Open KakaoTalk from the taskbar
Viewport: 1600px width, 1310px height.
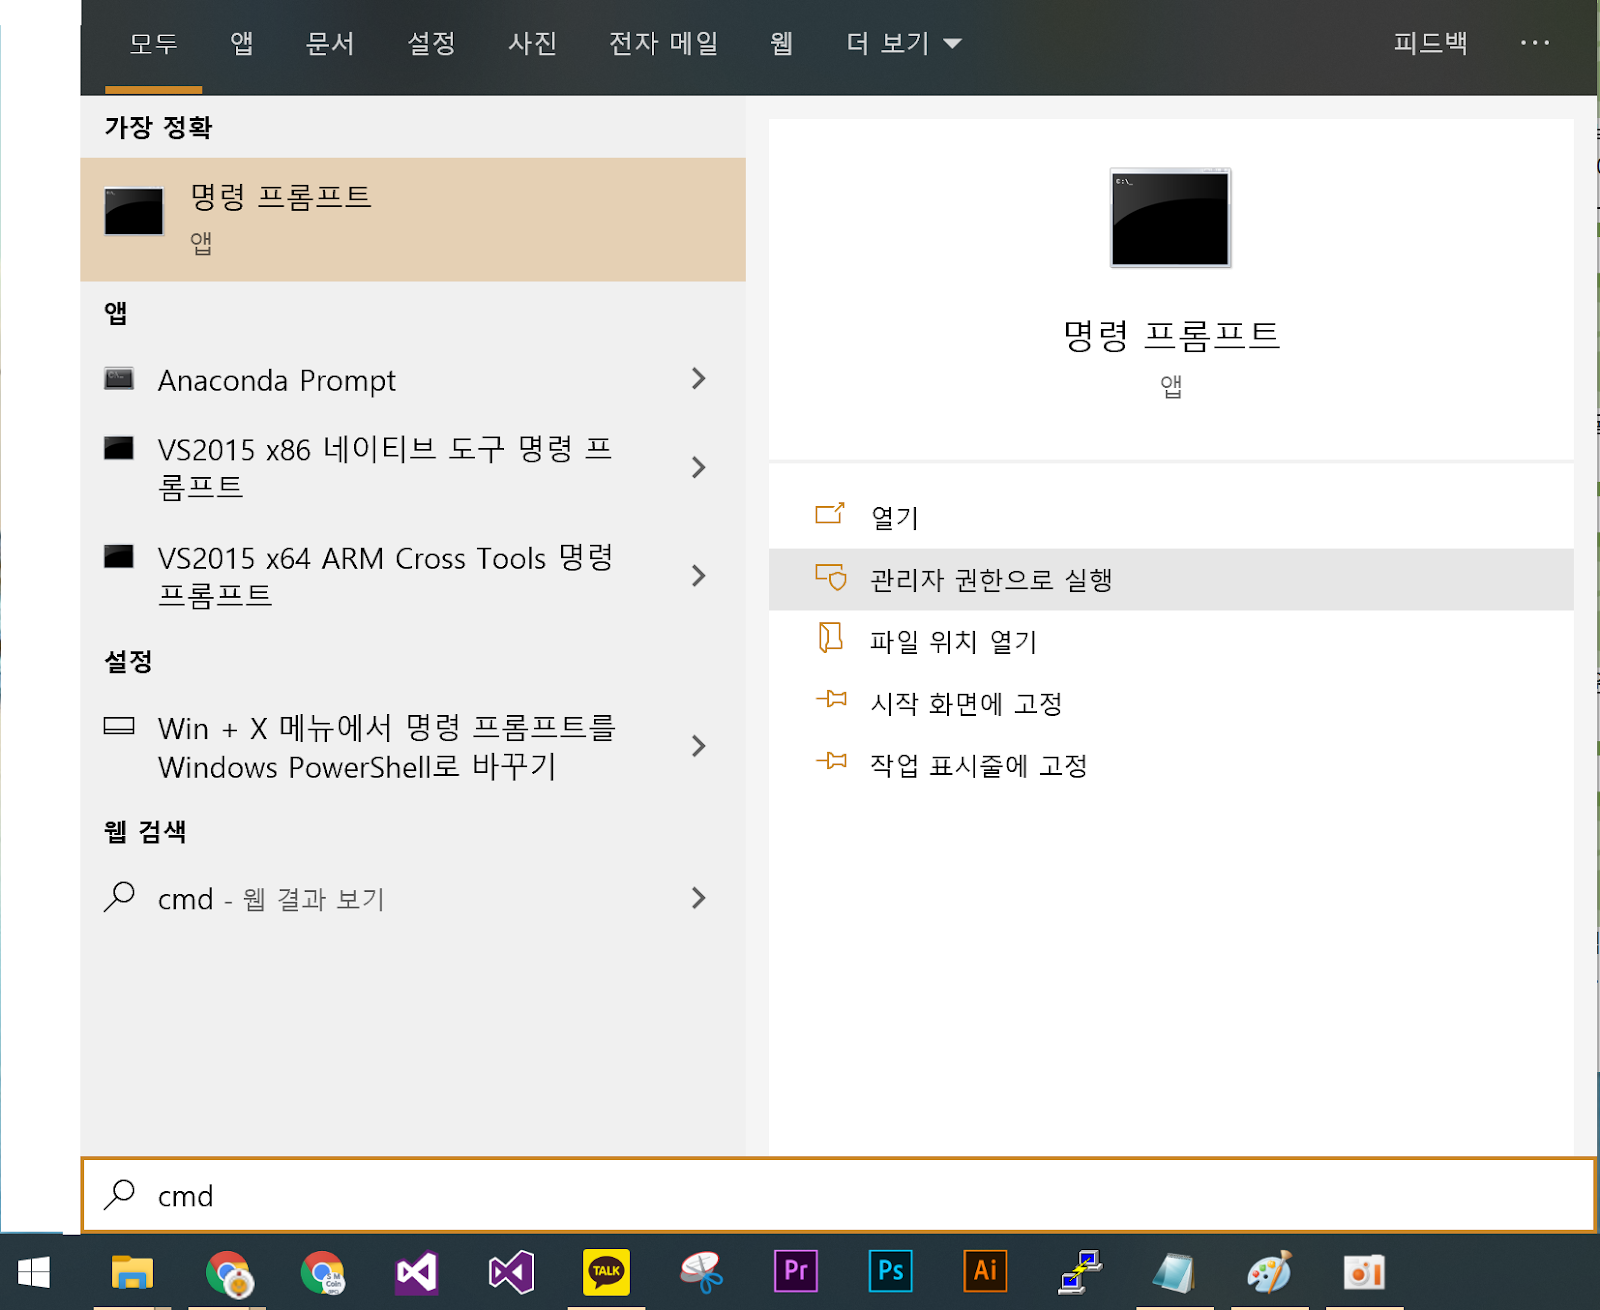point(606,1272)
